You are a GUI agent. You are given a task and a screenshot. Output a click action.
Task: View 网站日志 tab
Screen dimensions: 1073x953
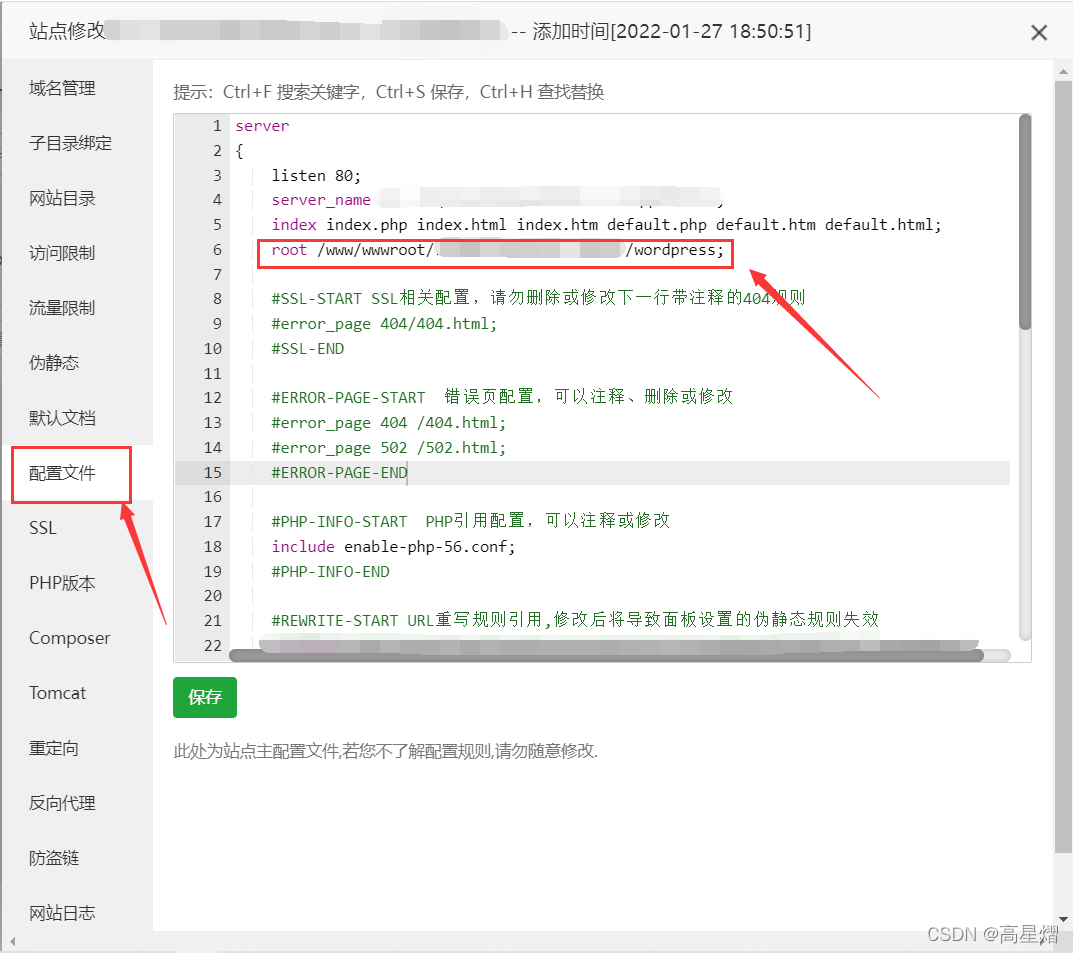(62, 913)
